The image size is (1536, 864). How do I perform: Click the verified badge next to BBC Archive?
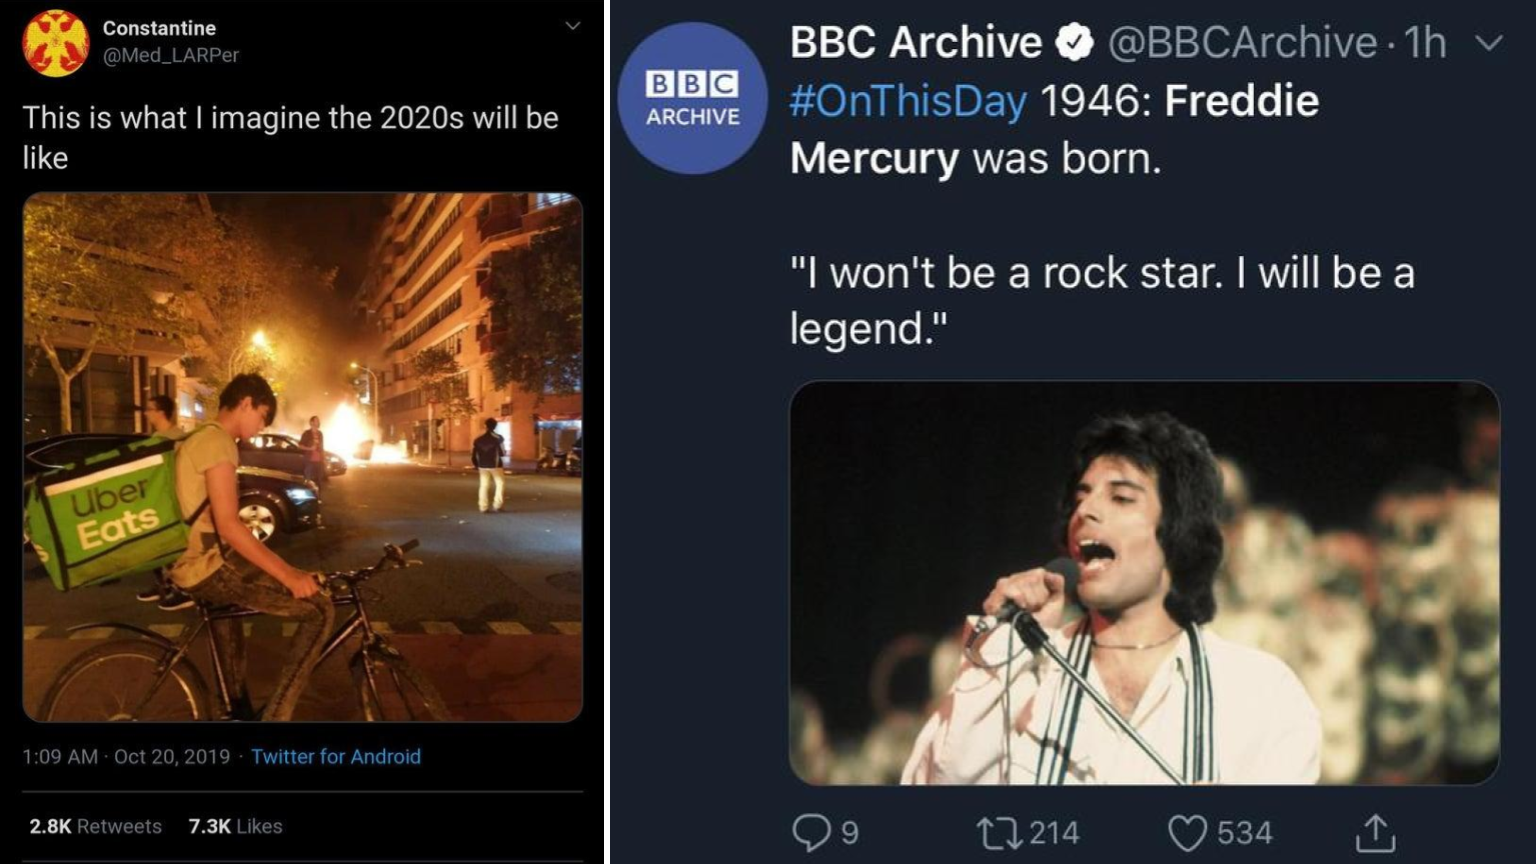click(1073, 42)
